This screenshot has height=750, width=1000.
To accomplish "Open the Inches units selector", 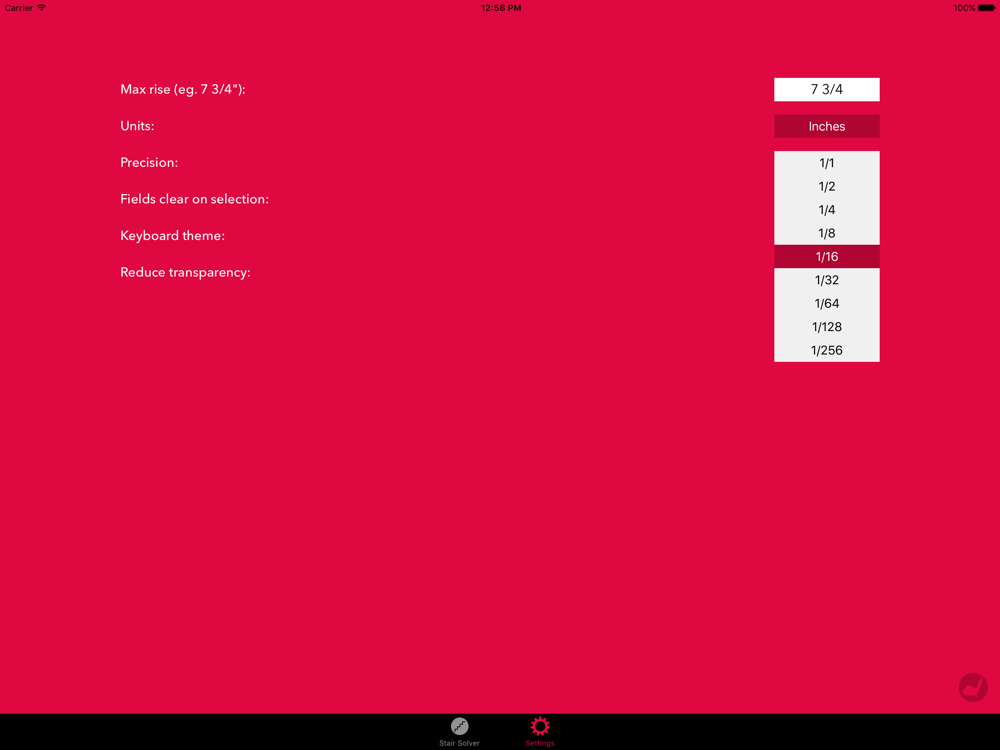I will tap(827, 126).
